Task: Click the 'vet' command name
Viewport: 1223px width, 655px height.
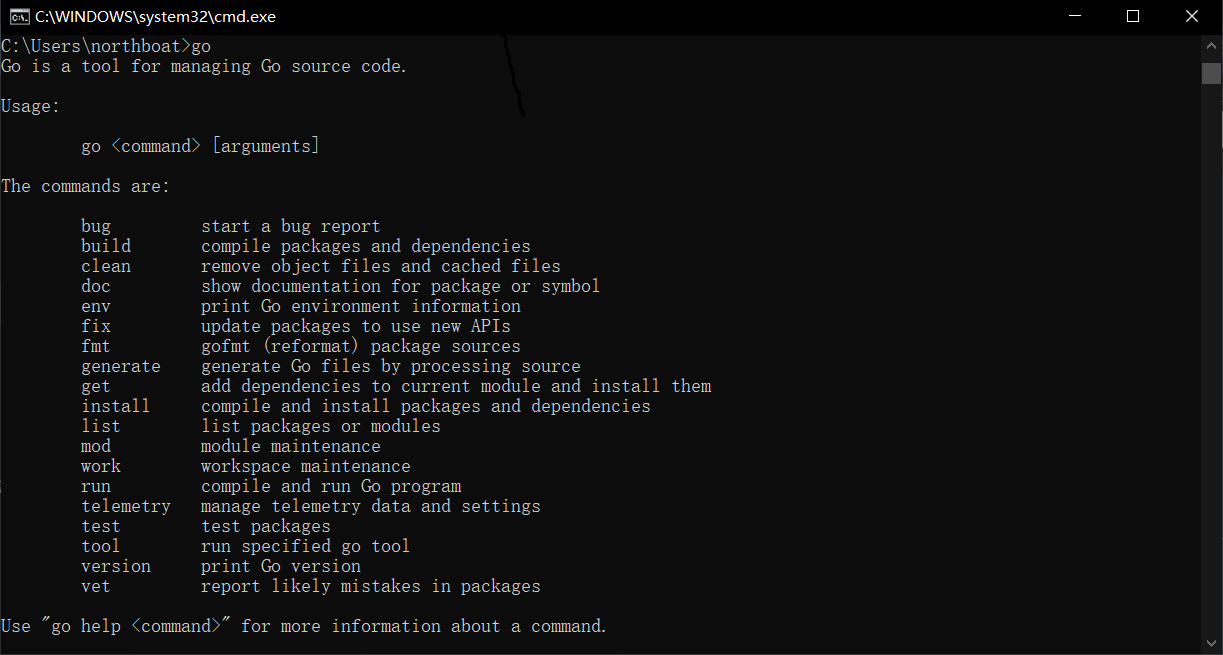Action: pyautogui.click(x=96, y=586)
